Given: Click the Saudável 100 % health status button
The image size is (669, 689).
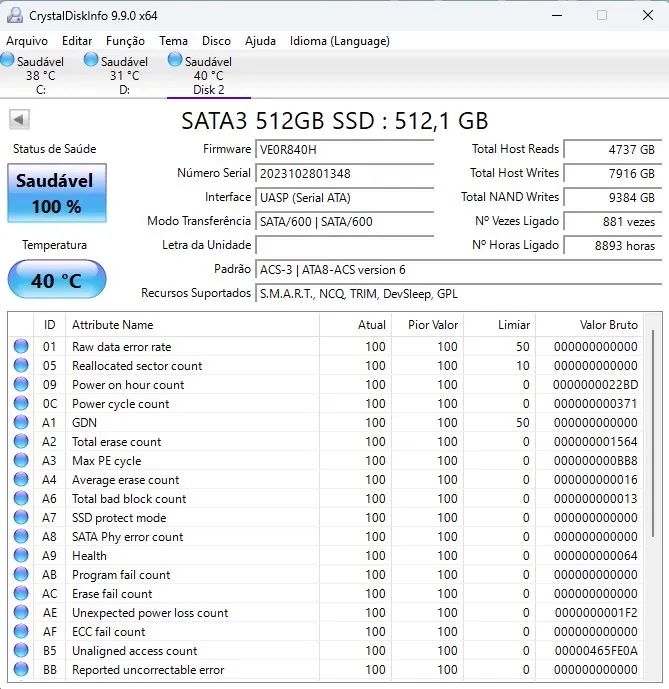Looking at the screenshot, I should 57,193.
